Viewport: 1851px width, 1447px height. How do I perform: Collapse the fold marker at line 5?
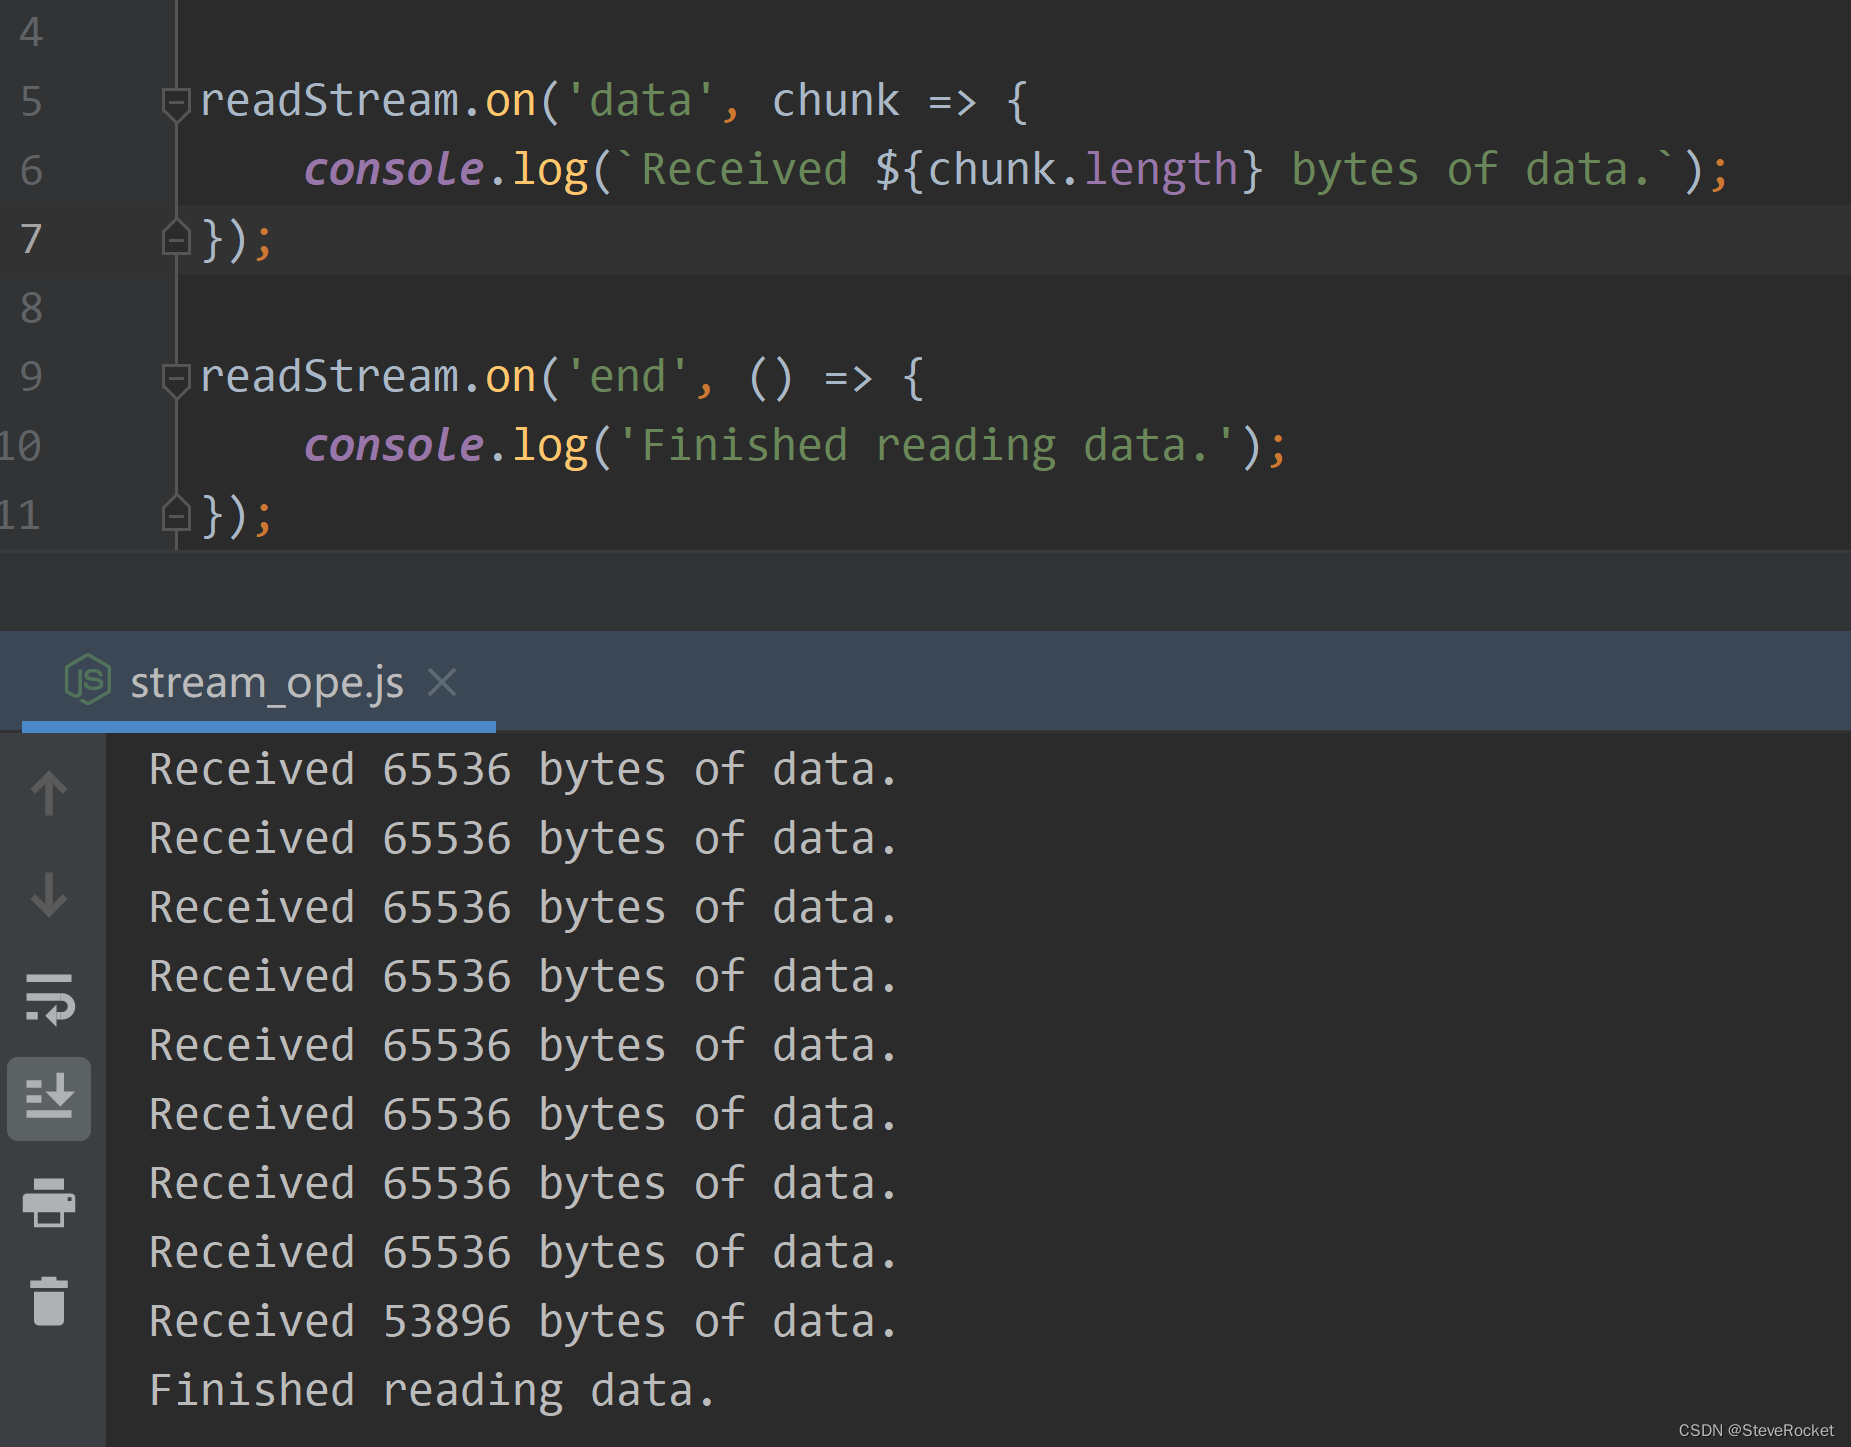pyautogui.click(x=176, y=100)
